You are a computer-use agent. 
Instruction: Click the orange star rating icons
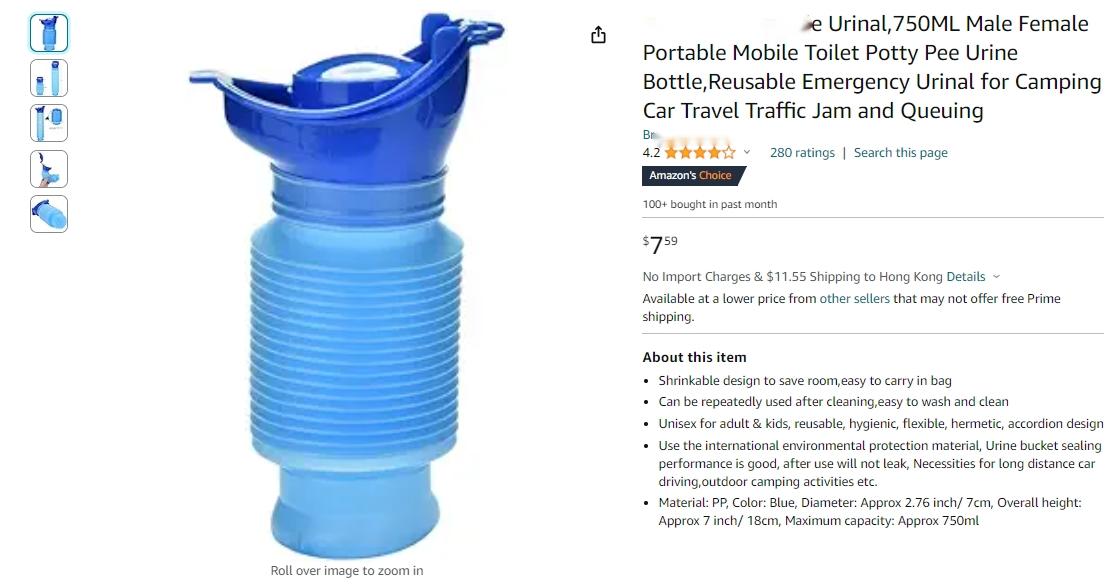(x=699, y=152)
